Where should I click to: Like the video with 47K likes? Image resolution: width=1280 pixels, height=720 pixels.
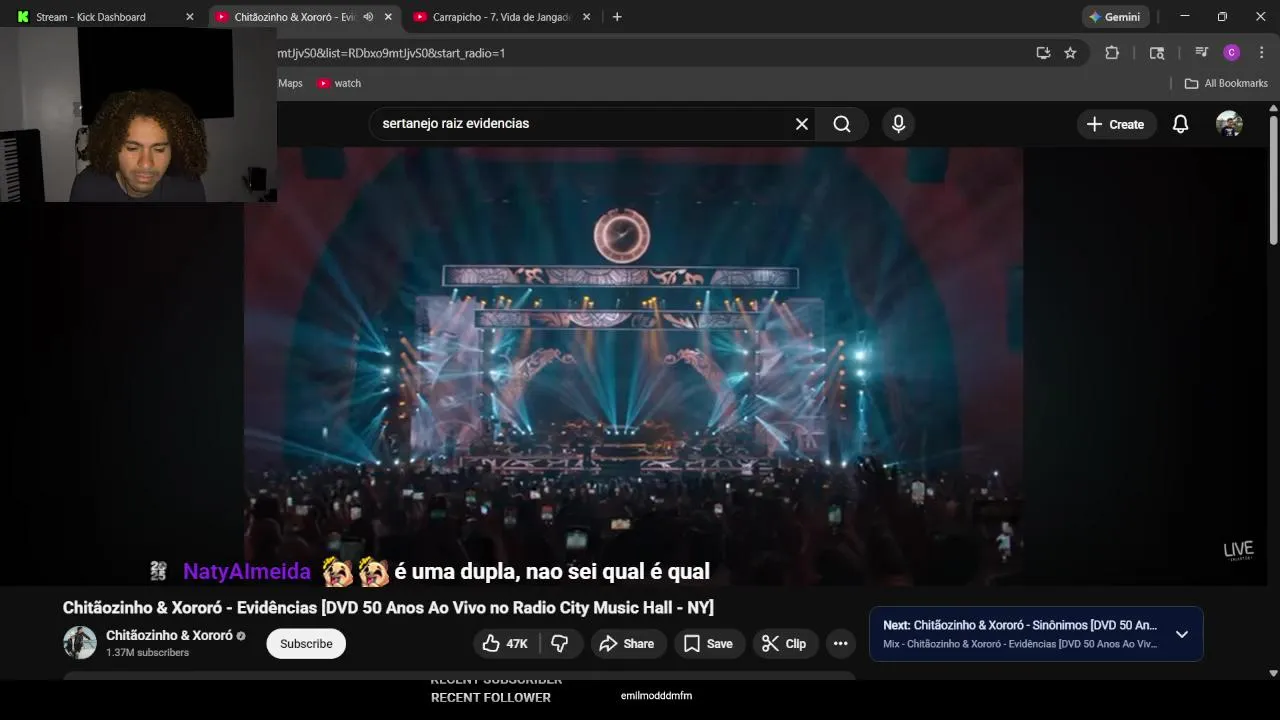[505, 644]
